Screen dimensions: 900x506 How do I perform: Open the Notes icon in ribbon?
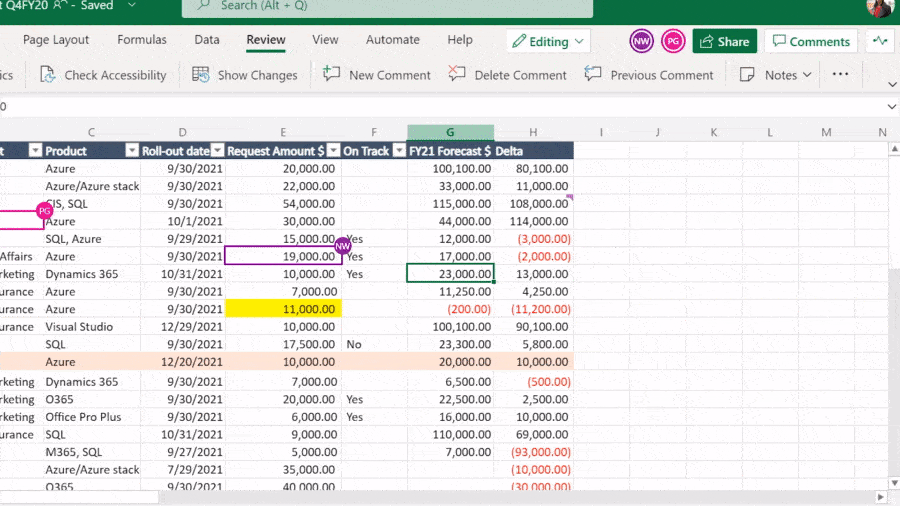747,75
